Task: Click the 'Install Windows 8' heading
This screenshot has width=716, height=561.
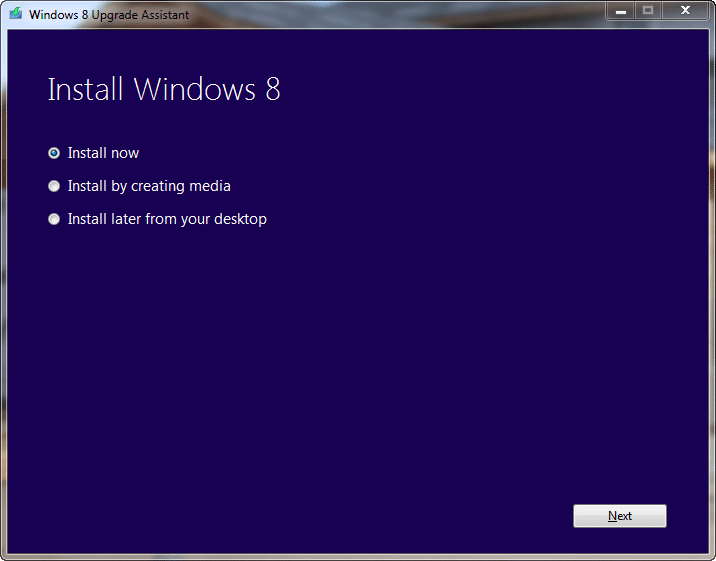Action: pyautogui.click(x=164, y=89)
